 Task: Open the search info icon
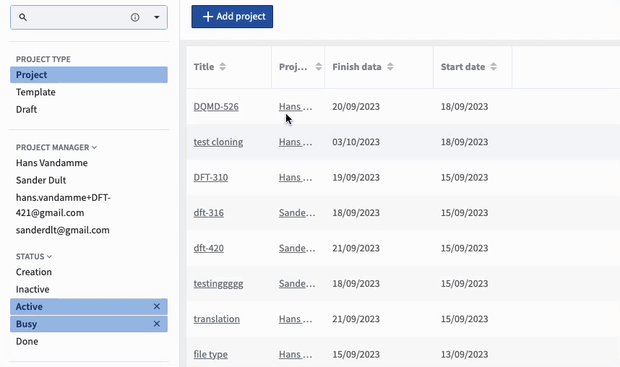pyautogui.click(x=135, y=17)
